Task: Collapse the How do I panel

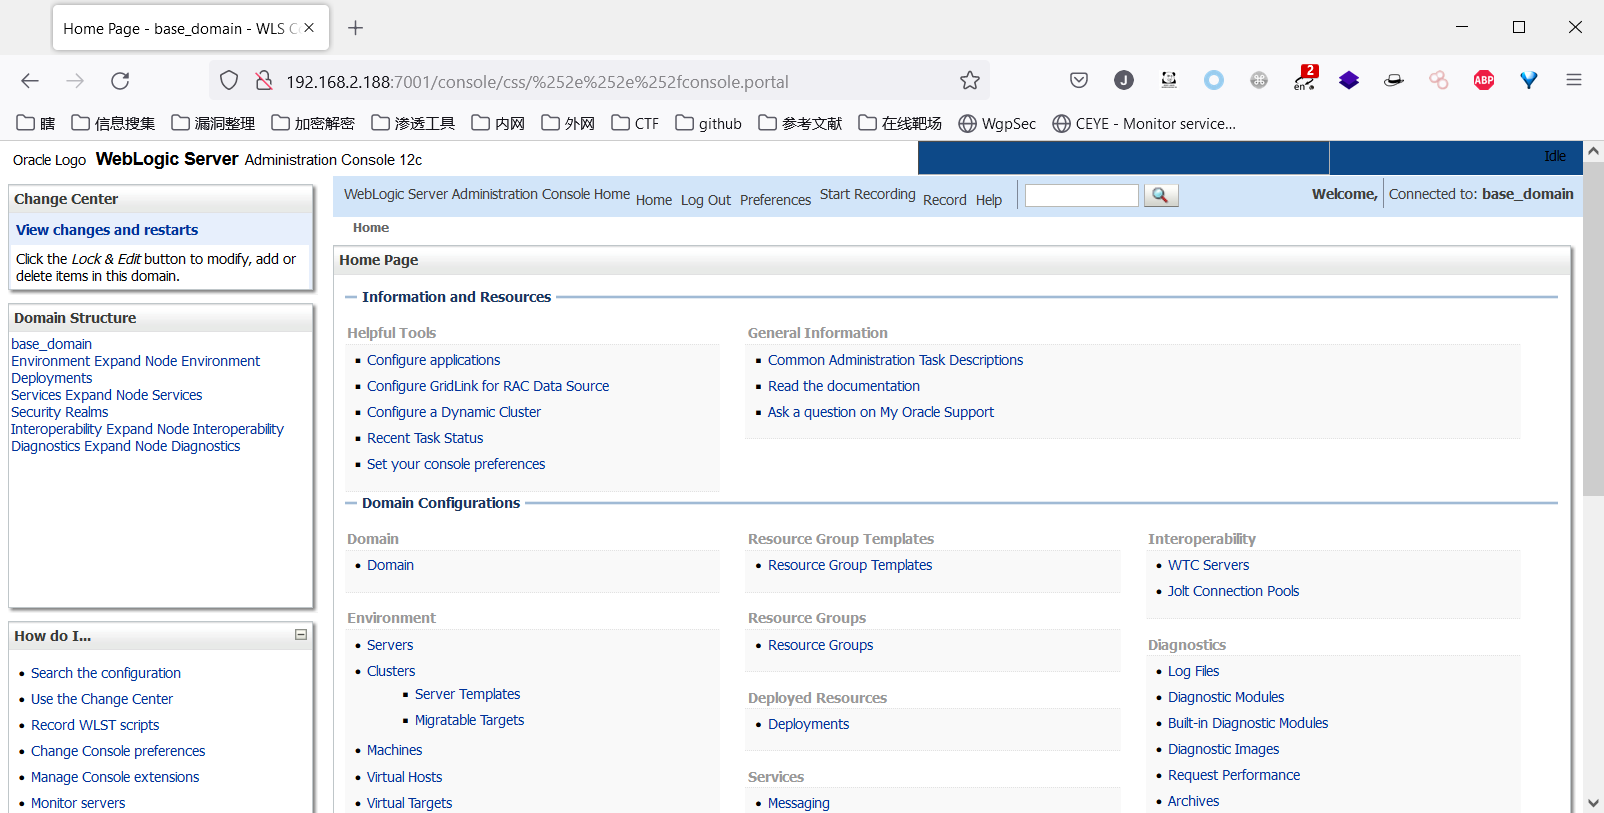Action: point(300,635)
